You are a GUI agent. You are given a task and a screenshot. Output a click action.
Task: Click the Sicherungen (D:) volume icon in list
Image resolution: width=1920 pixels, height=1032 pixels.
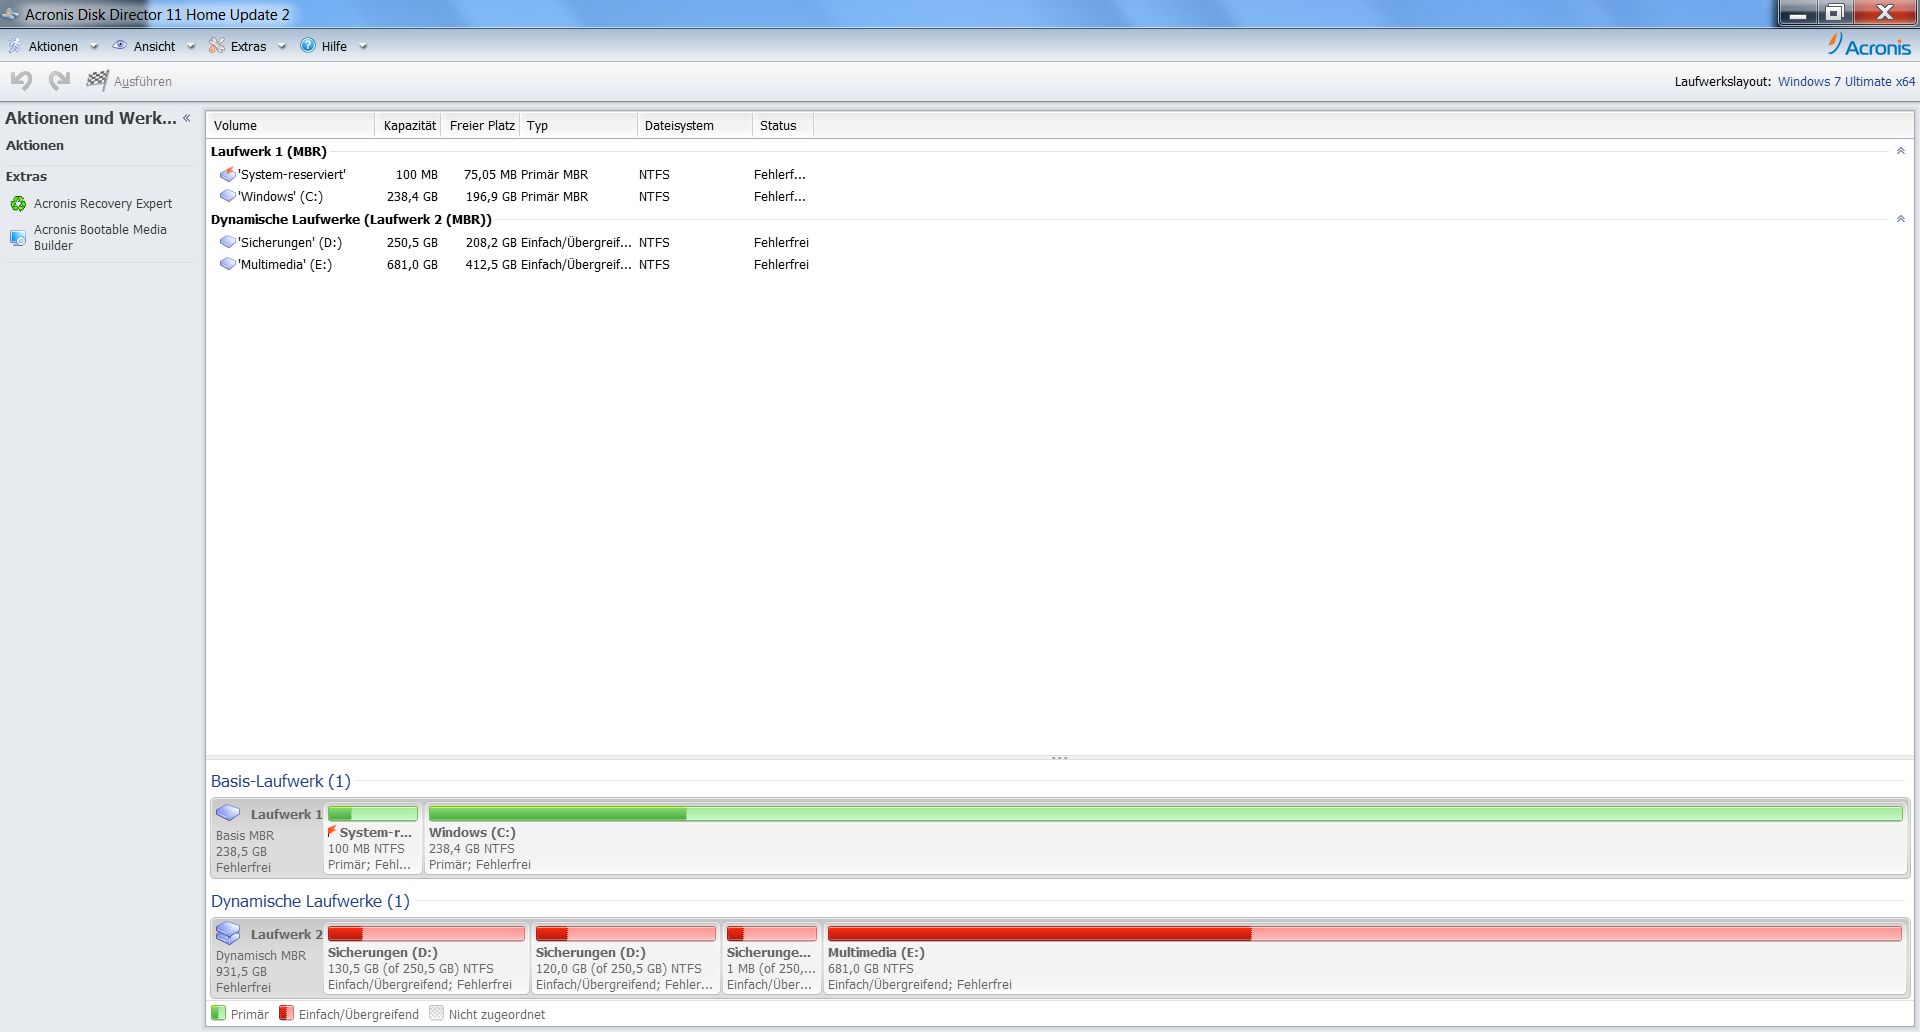click(228, 242)
